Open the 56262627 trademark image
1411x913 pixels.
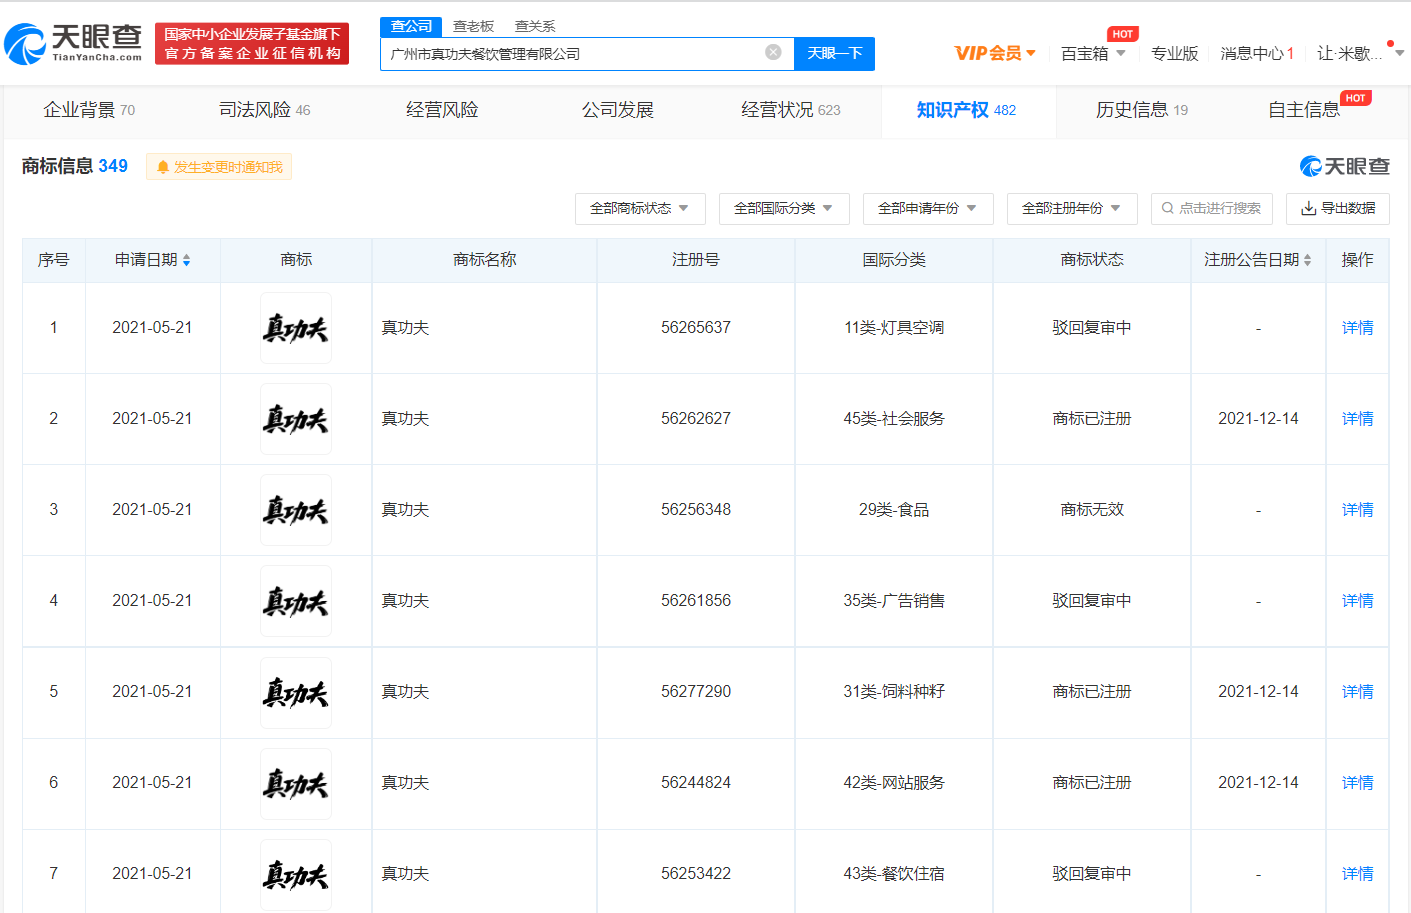(x=296, y=419)
